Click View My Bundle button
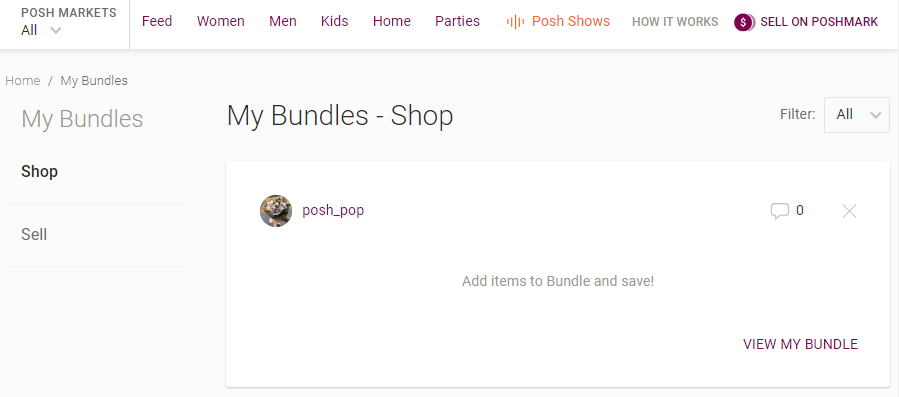Image resolution: width=899 pixels, height=397 pixels. (800, 344)
